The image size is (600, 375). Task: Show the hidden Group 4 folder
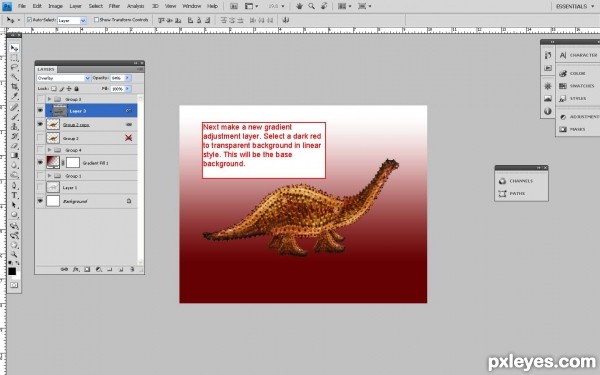40,150
